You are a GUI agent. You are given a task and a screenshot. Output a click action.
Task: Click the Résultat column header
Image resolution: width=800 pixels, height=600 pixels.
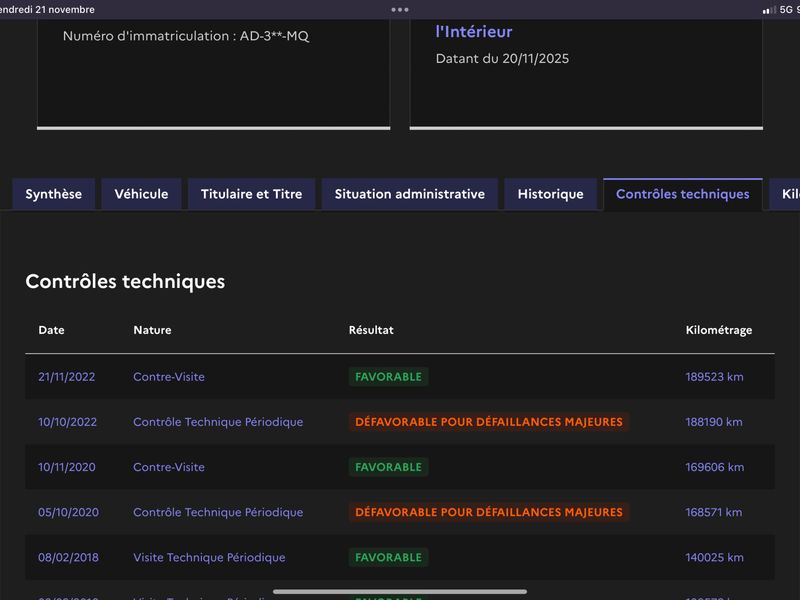click(371, 330)
